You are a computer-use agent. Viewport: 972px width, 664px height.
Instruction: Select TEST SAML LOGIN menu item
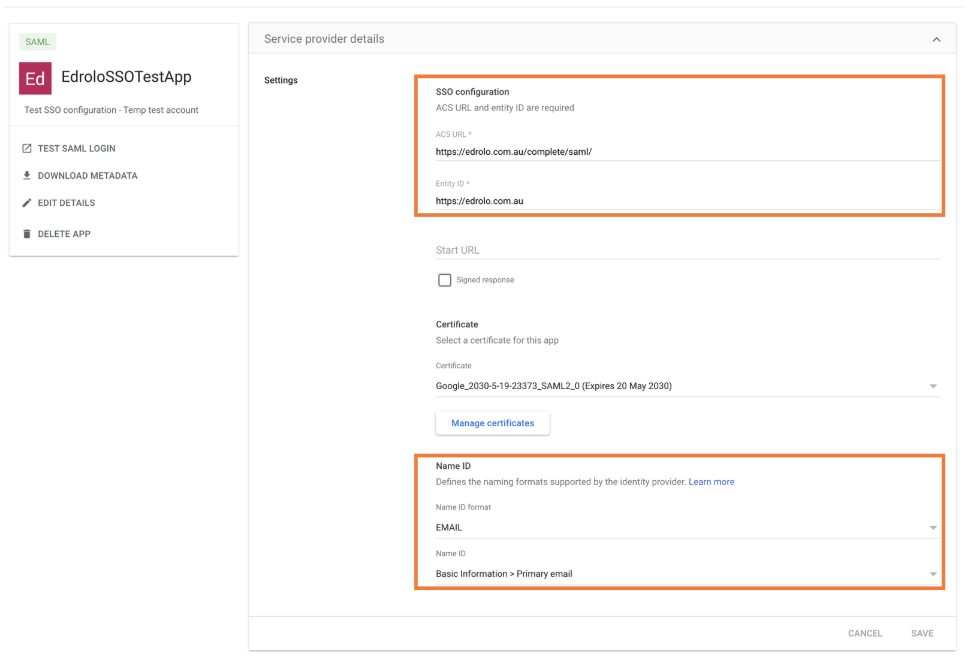[x=77, y=148]
